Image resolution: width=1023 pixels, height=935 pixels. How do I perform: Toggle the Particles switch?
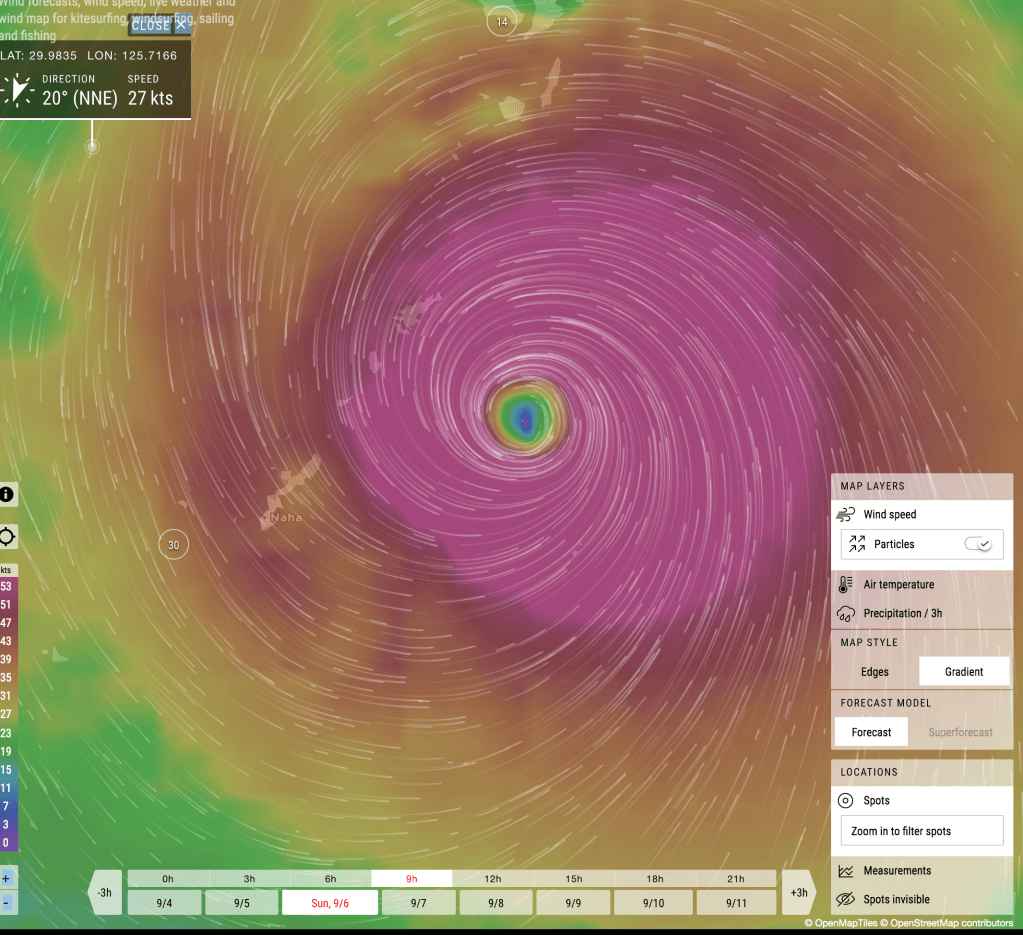[977, 544]
